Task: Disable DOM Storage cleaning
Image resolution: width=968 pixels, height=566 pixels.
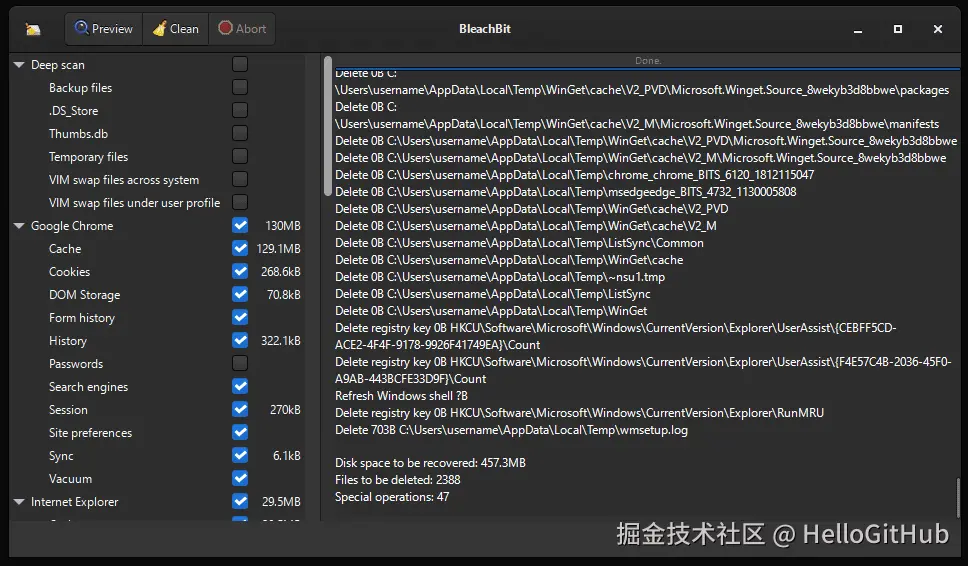Action: click(240, 294)
